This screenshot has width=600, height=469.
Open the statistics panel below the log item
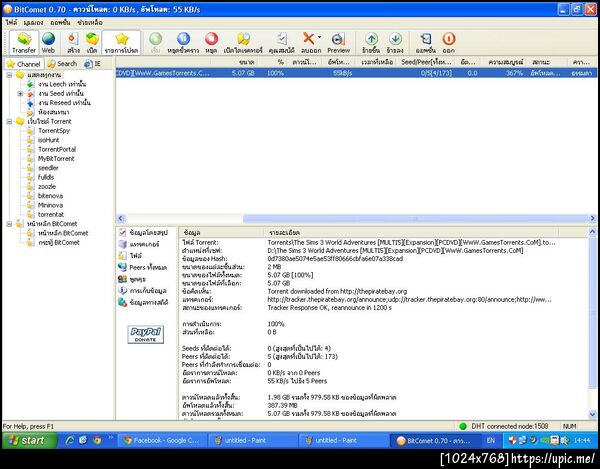pos(143,302)
